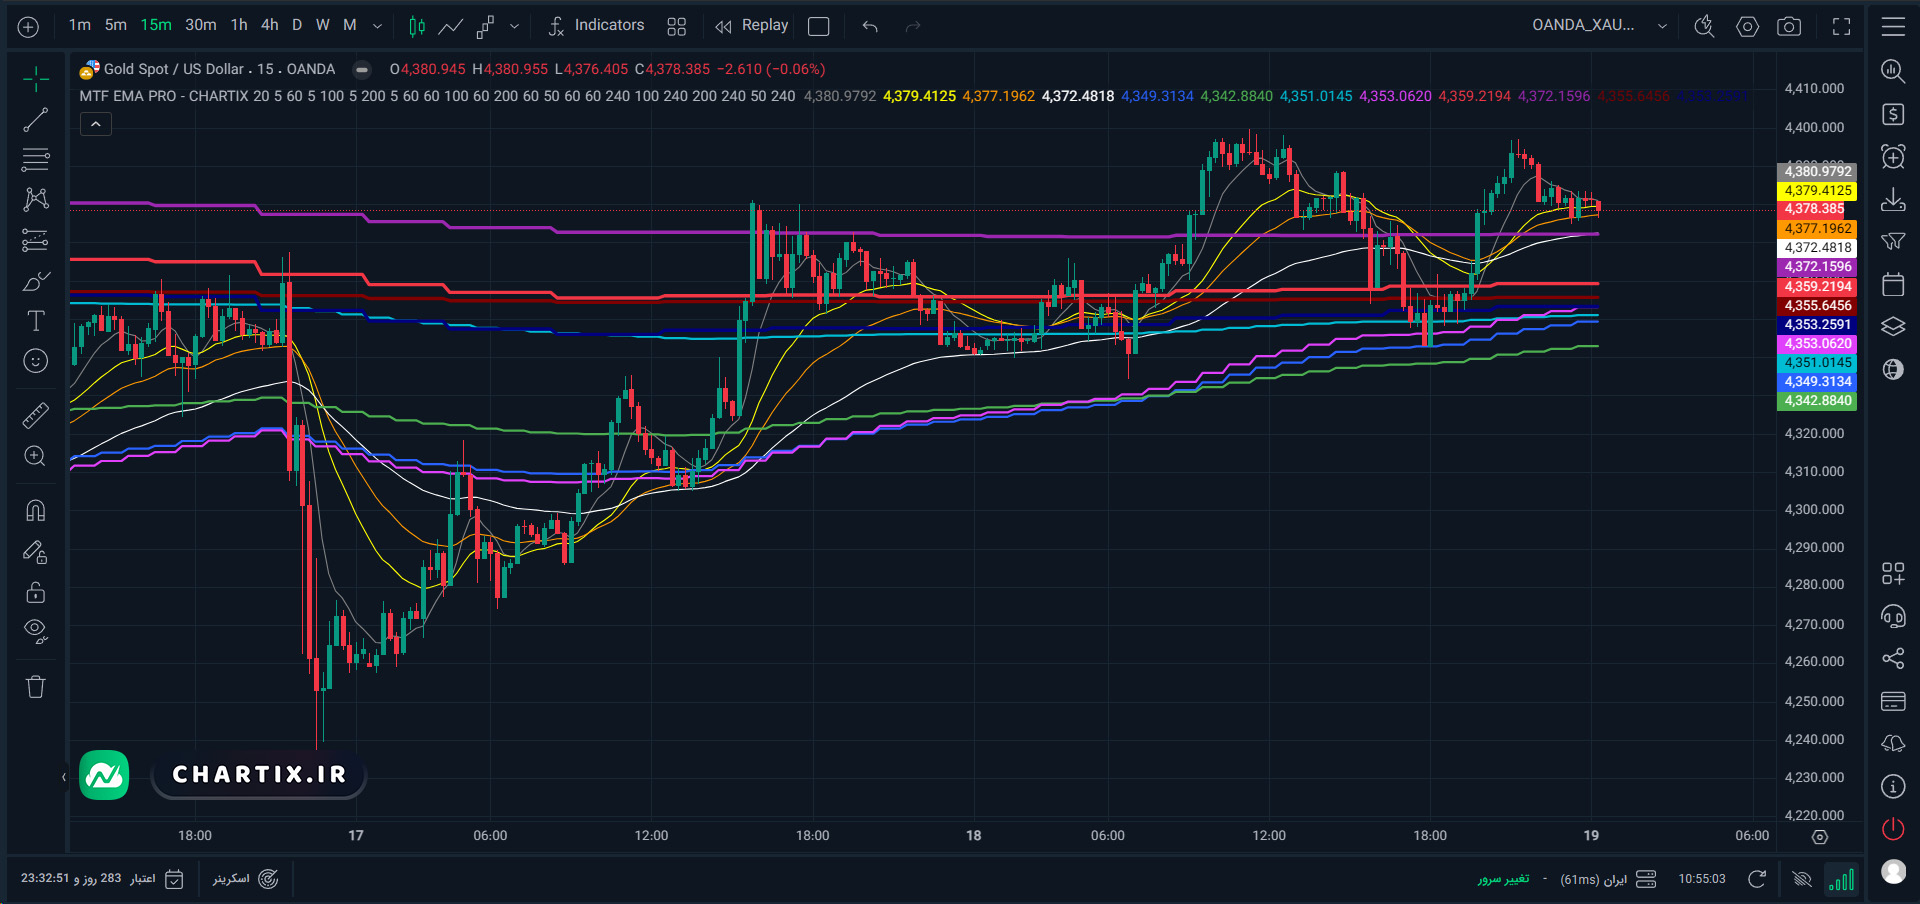This screenshot has height=904, width=1920.
Task: Toggle lock all drawing tools
Action: [x=36, y=592]
